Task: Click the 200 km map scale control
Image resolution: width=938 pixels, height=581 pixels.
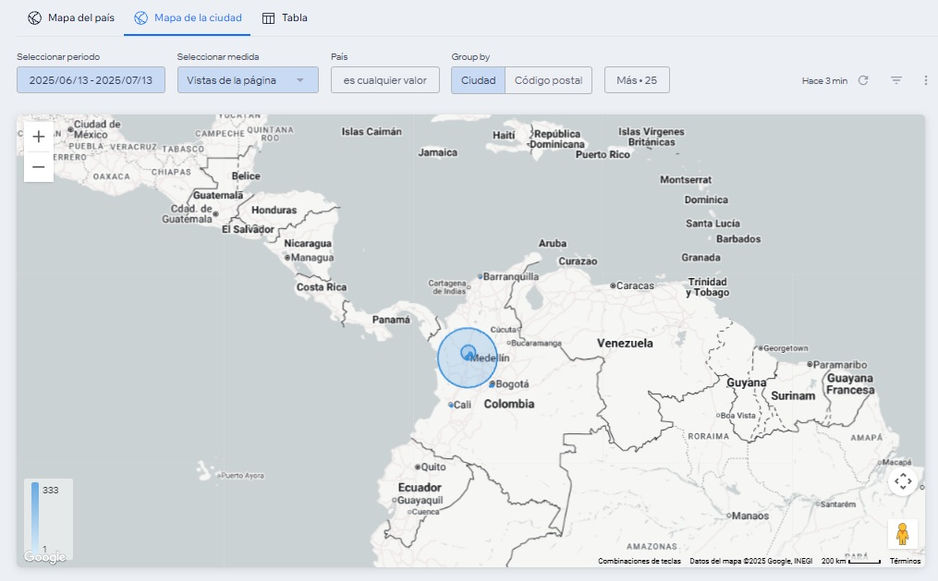Action: [851, 561]
